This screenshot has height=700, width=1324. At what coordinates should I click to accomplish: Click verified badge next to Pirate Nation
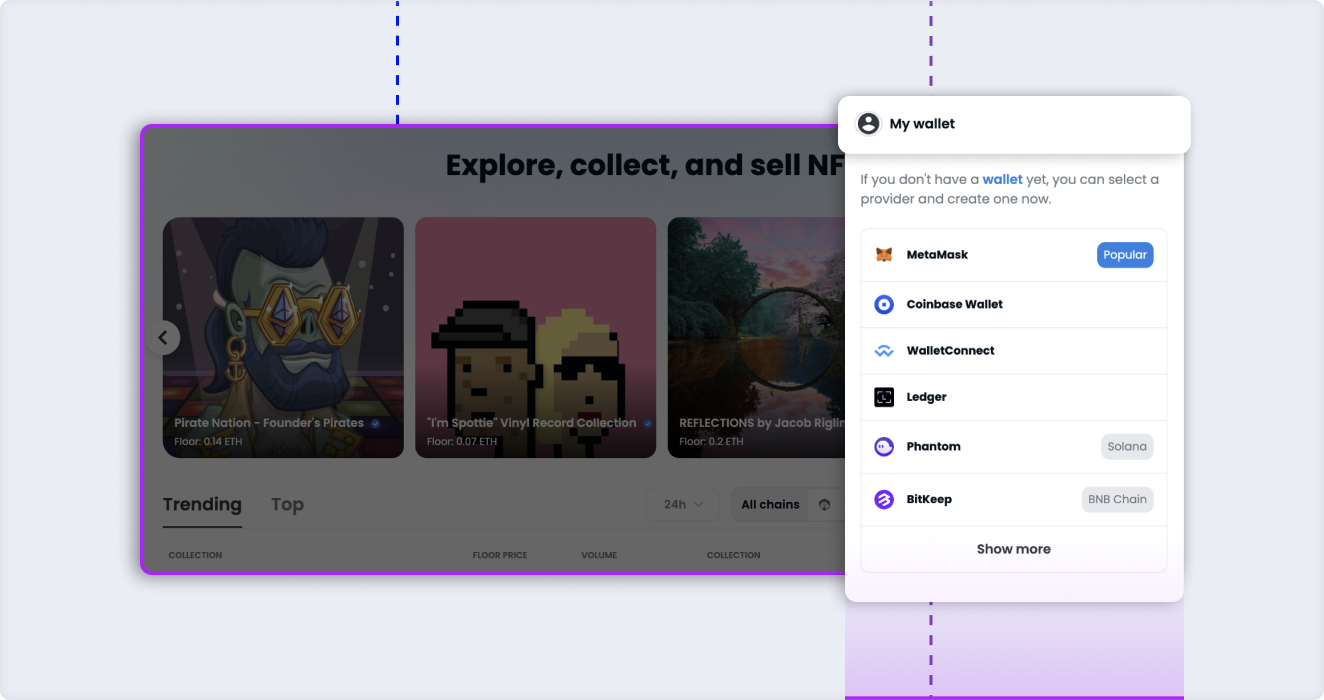point(375,424)
